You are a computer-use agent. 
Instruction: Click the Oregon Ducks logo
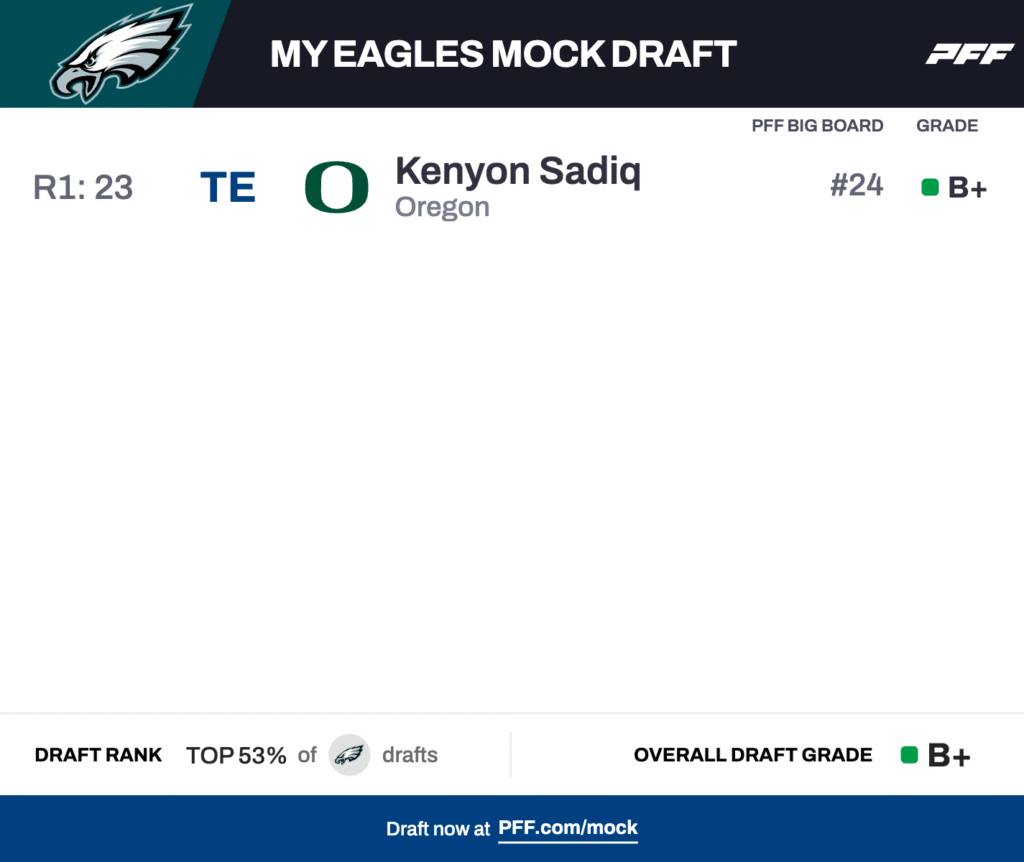(x=336, y=187)
